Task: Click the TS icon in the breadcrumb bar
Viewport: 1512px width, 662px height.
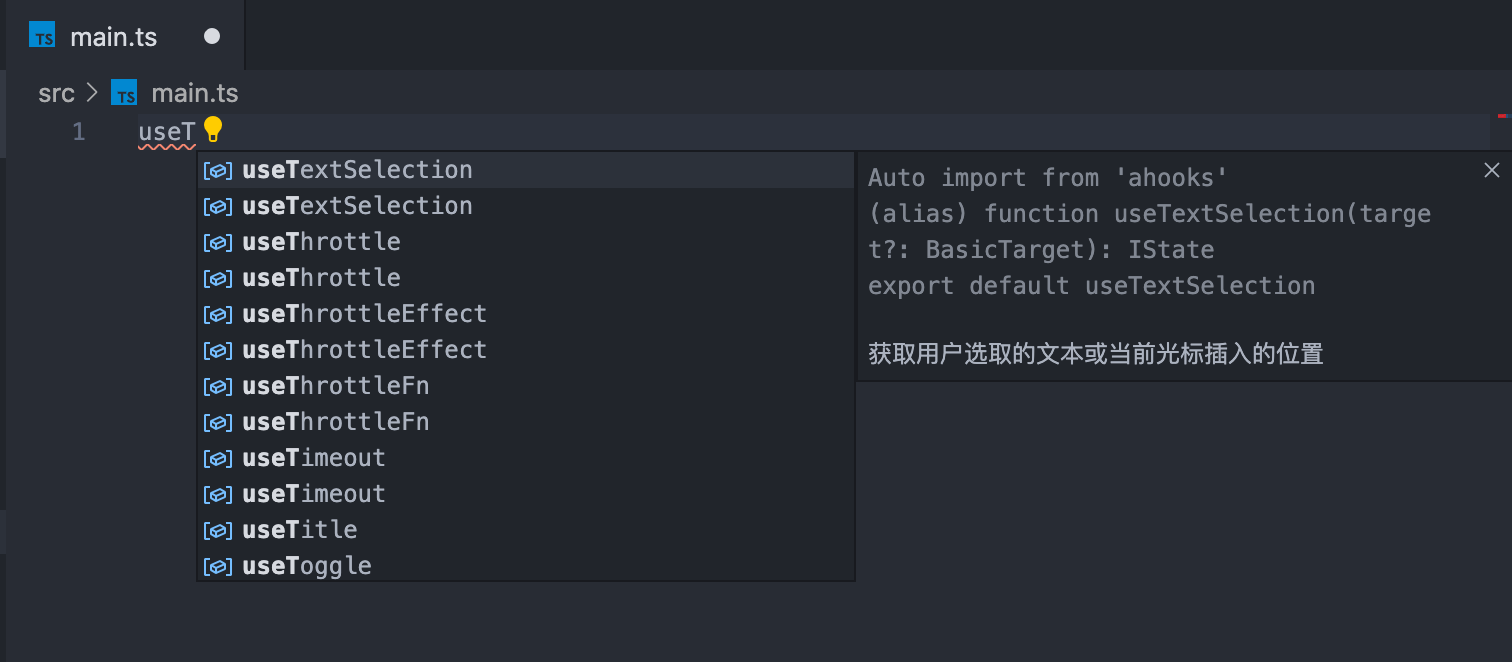Action: pyautogui.click(x=124, y=92)
